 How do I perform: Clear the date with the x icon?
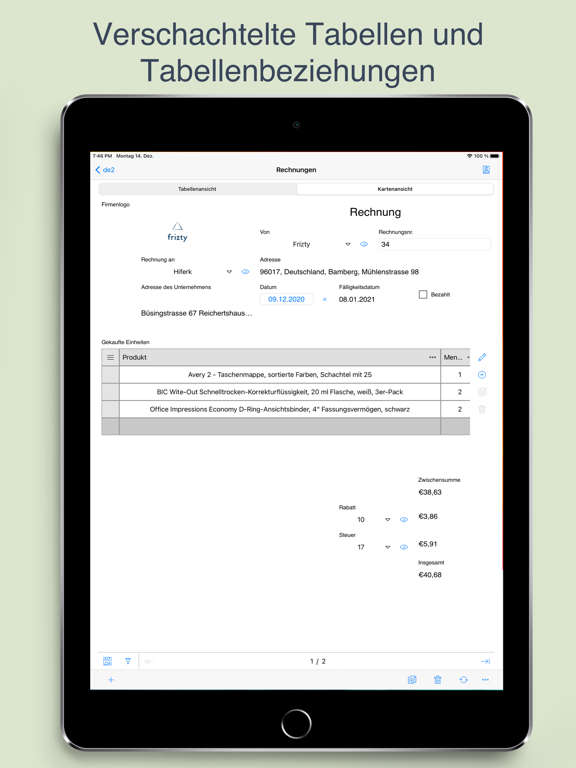click(x=324, y=299)
